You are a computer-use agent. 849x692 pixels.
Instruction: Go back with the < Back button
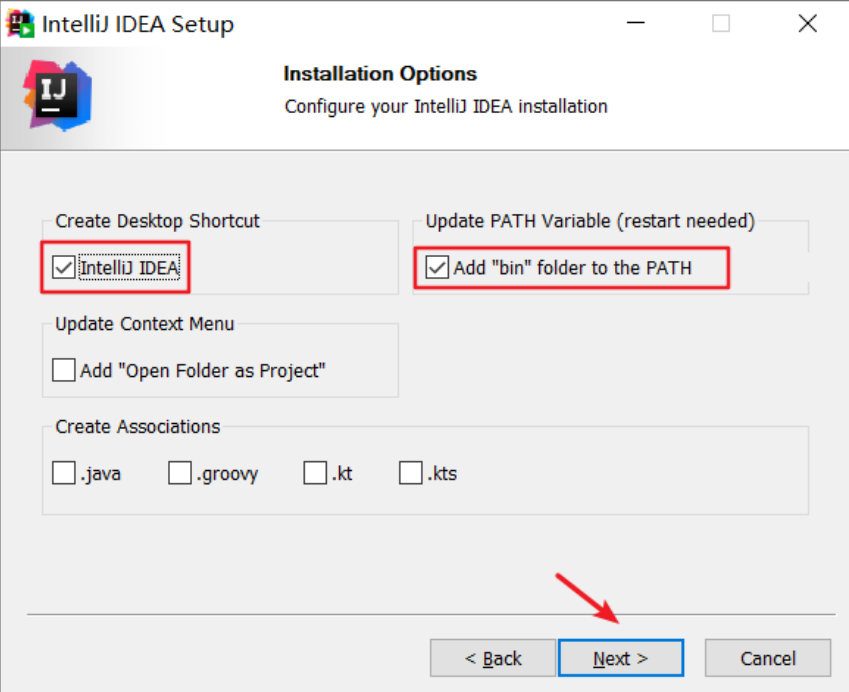click(x=493, y=658)
